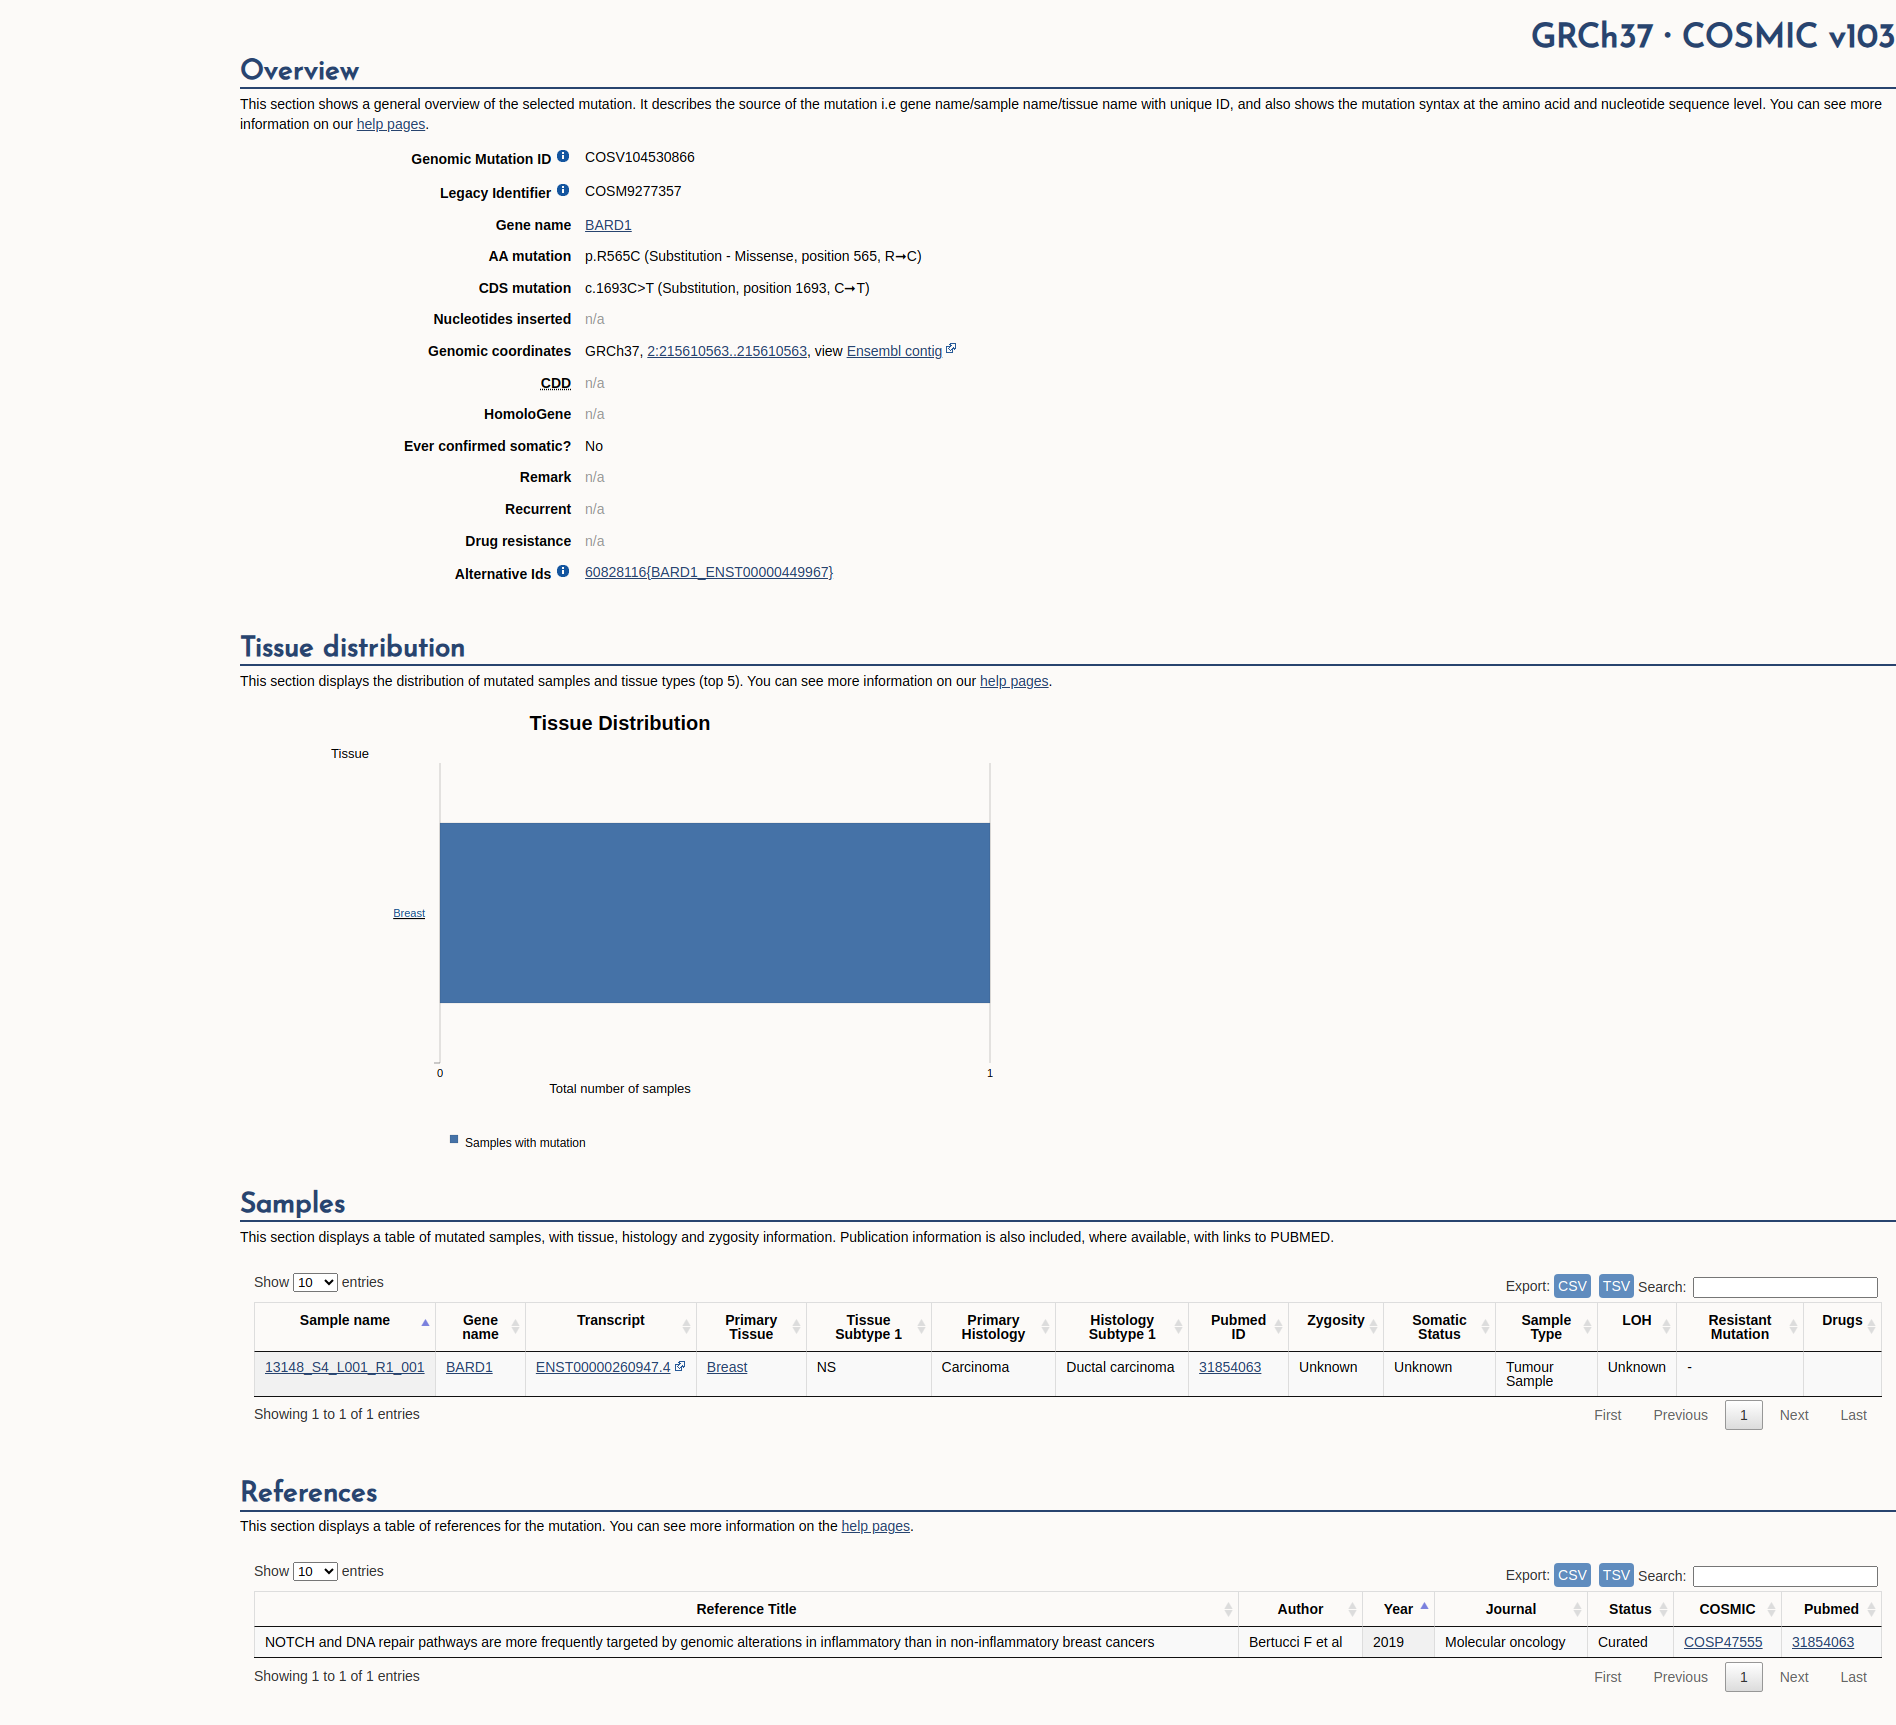
Task: Go to page 1 in Samples pagination
Action: (1744, 1415)
